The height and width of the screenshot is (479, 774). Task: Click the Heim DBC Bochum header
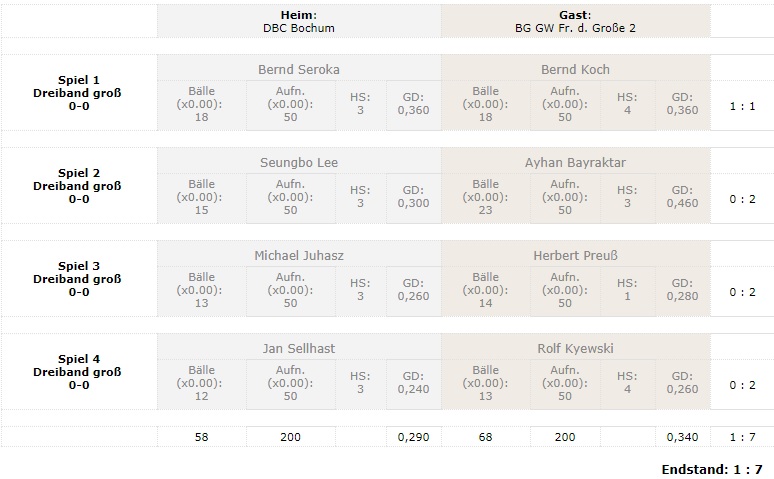[299, 21]
